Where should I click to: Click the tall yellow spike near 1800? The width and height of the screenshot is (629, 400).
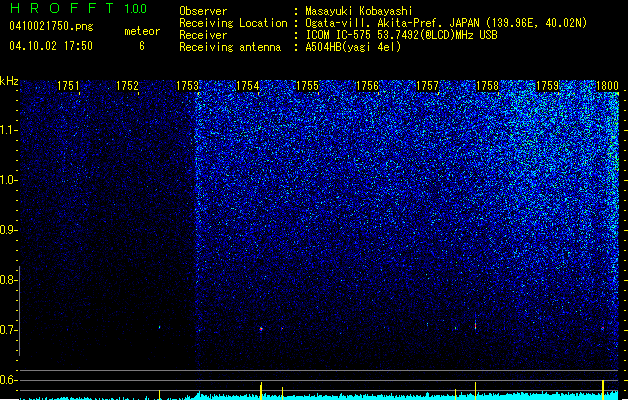coord(603,388)
